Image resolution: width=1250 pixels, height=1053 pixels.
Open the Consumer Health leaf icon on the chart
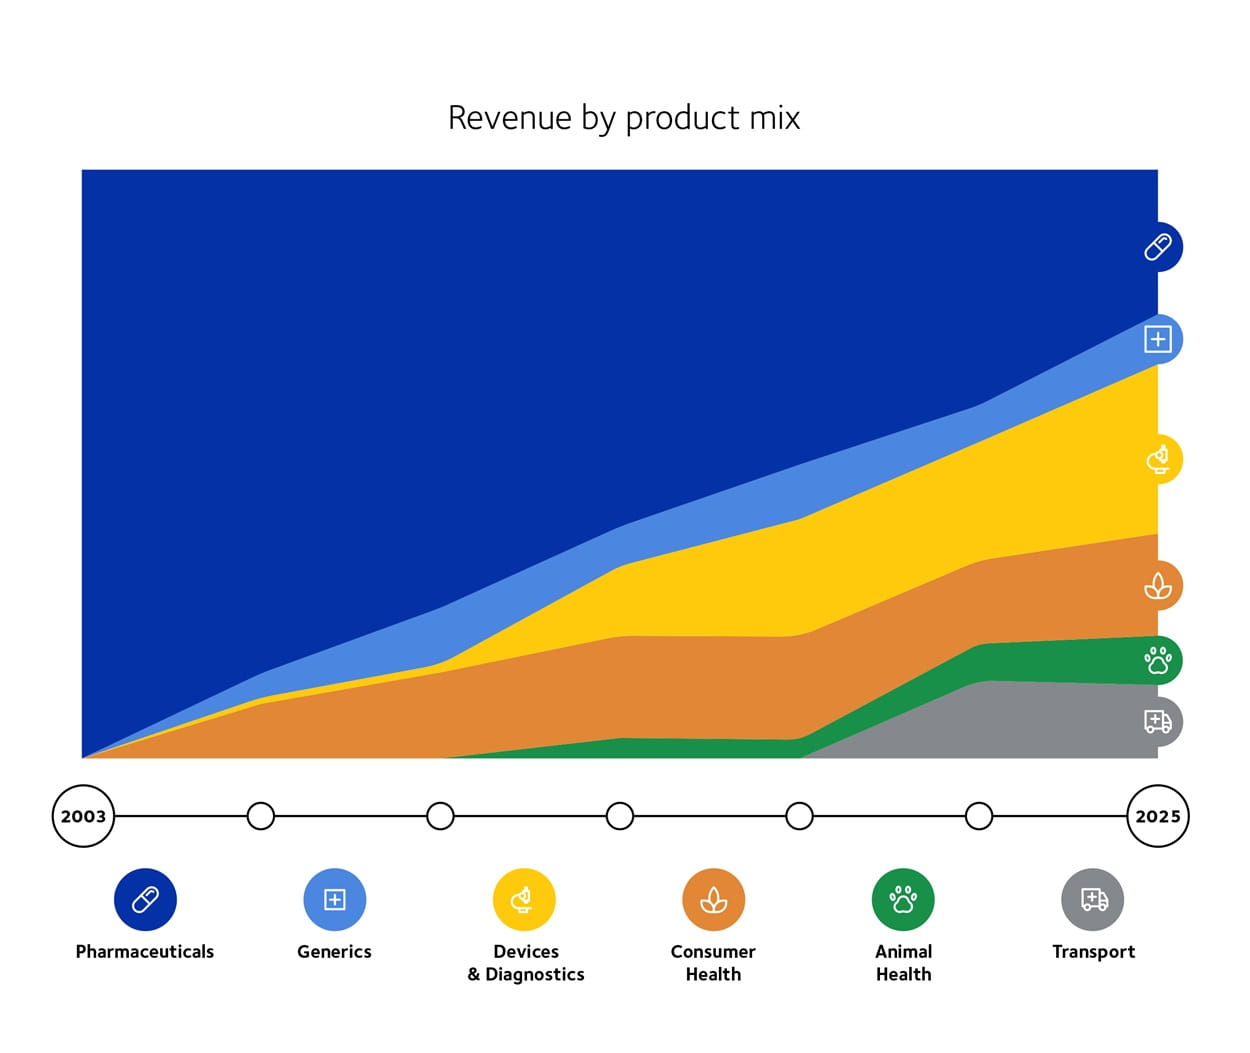pyautogui.click(x=1159, y=586)
